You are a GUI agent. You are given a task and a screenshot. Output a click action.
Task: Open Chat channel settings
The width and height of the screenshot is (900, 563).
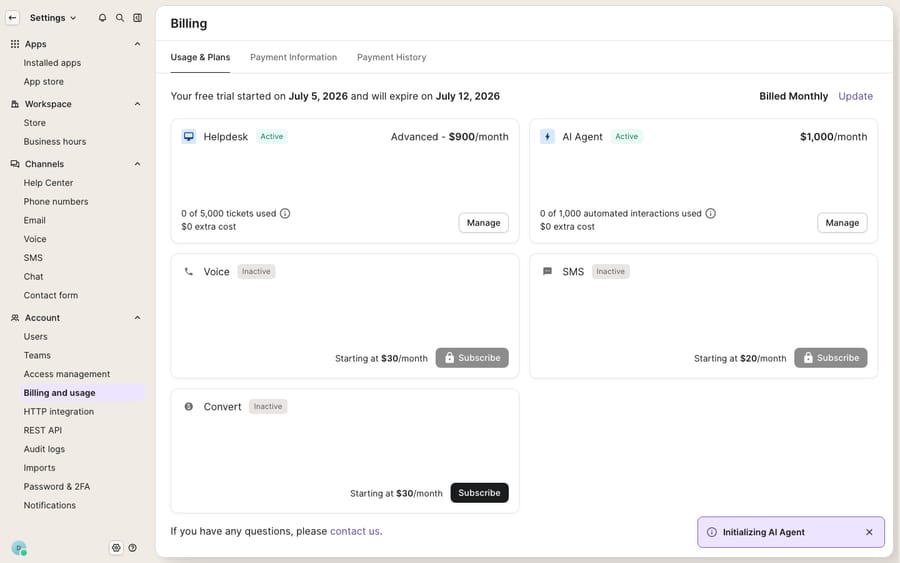33,277
